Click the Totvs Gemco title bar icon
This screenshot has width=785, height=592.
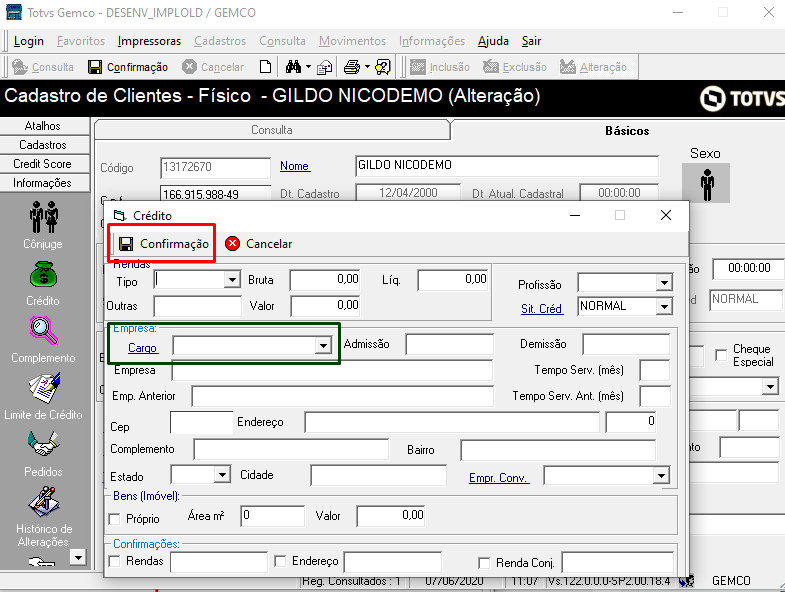coord(14,12)
